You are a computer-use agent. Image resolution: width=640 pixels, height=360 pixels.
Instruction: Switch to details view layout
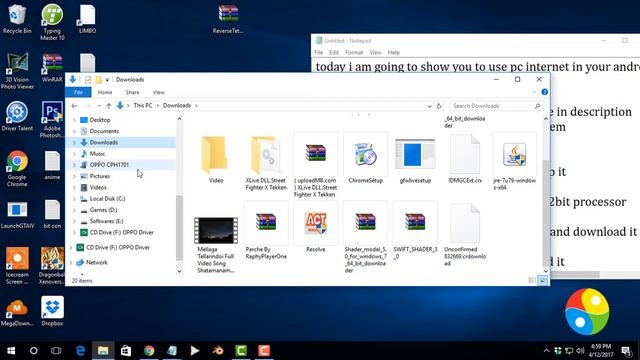[x=532, y=280]
